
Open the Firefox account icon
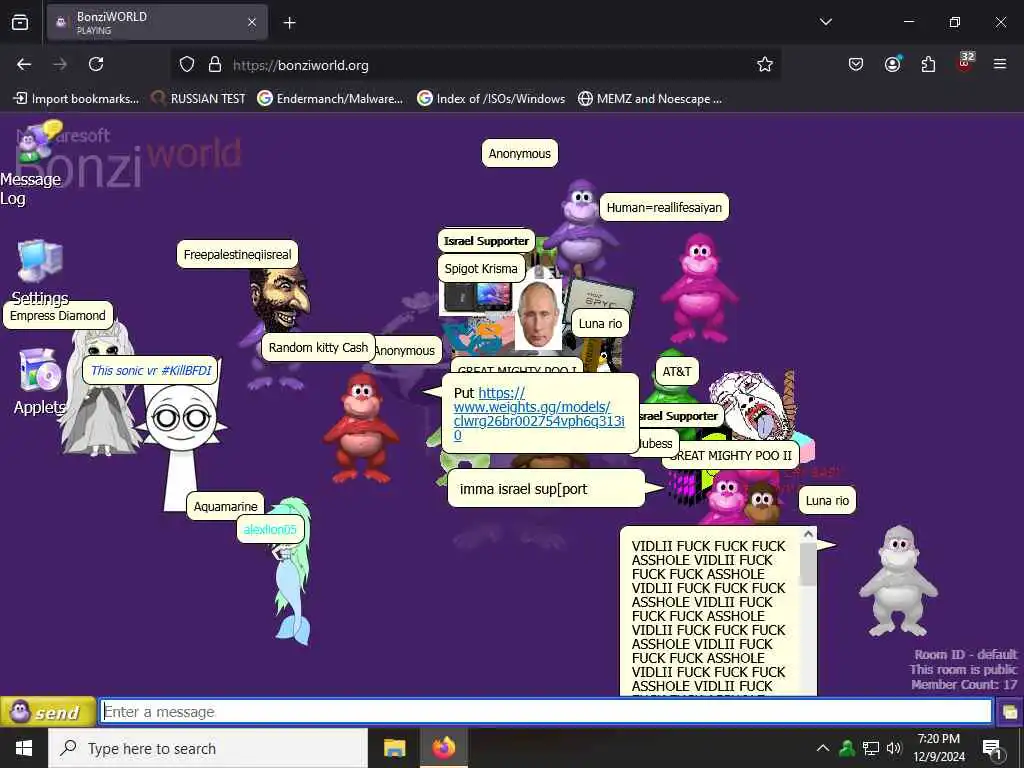point(892,65)
